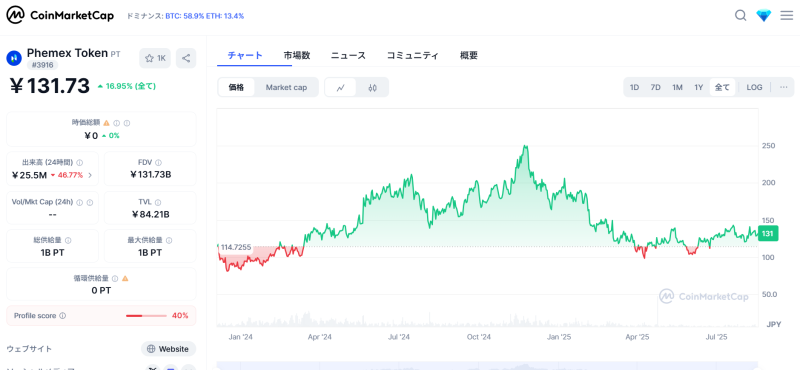Toggle the LOG scale option
This screenshot has height=370, width=800.
[754, 87]
